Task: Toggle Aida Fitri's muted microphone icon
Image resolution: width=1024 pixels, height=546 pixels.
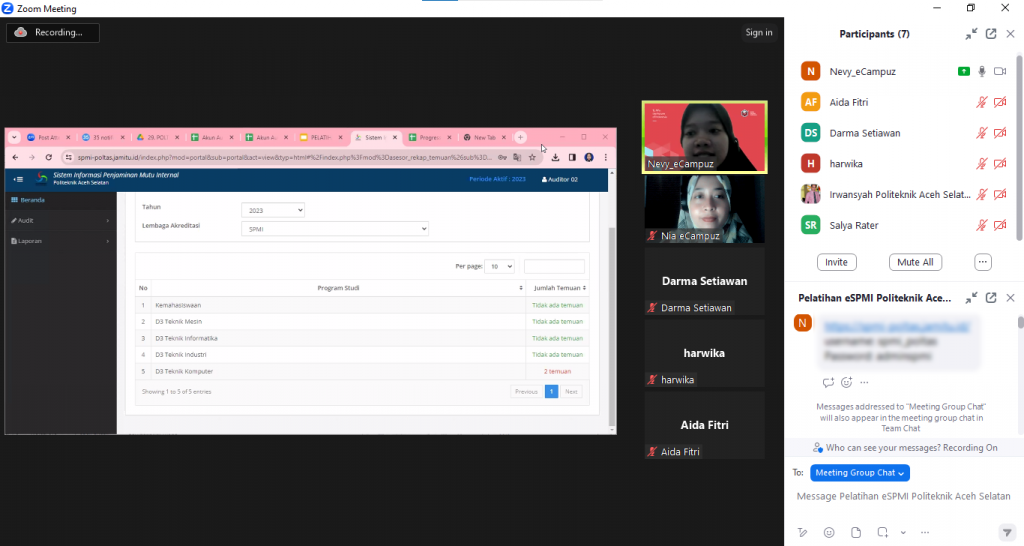Action: [x=982, y=102]
